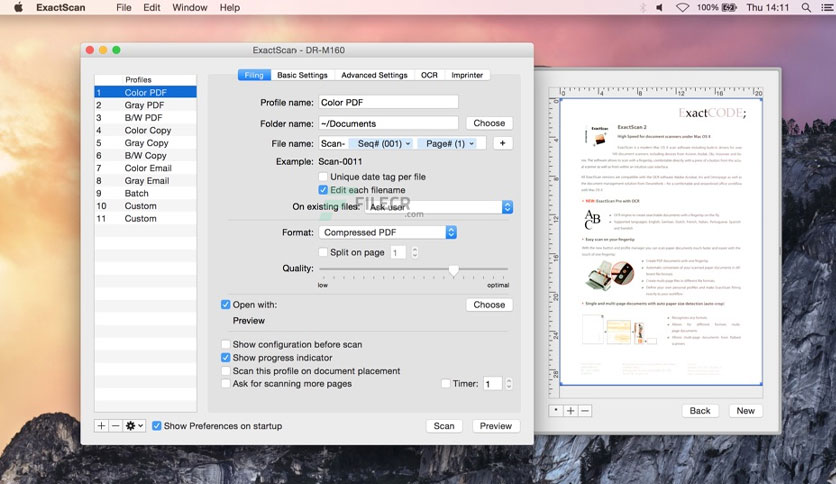Open the File menu

point(124,7)
